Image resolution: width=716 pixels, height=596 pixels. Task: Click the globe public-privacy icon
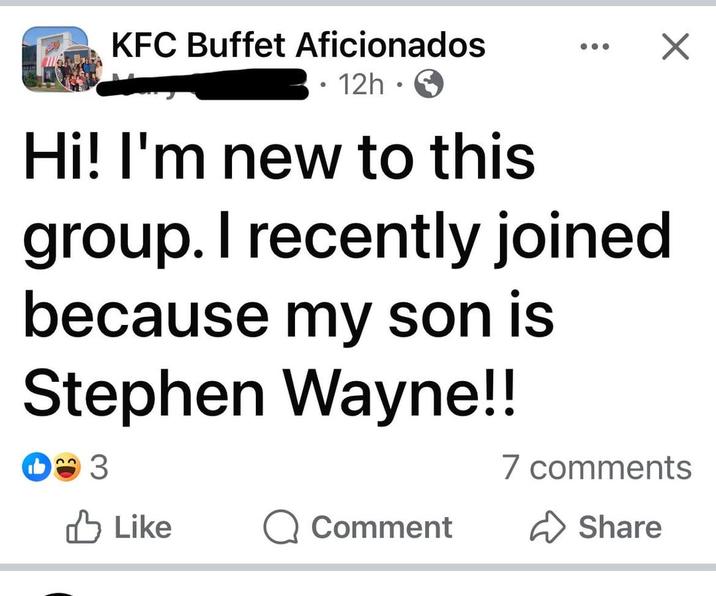click(428, 86)
